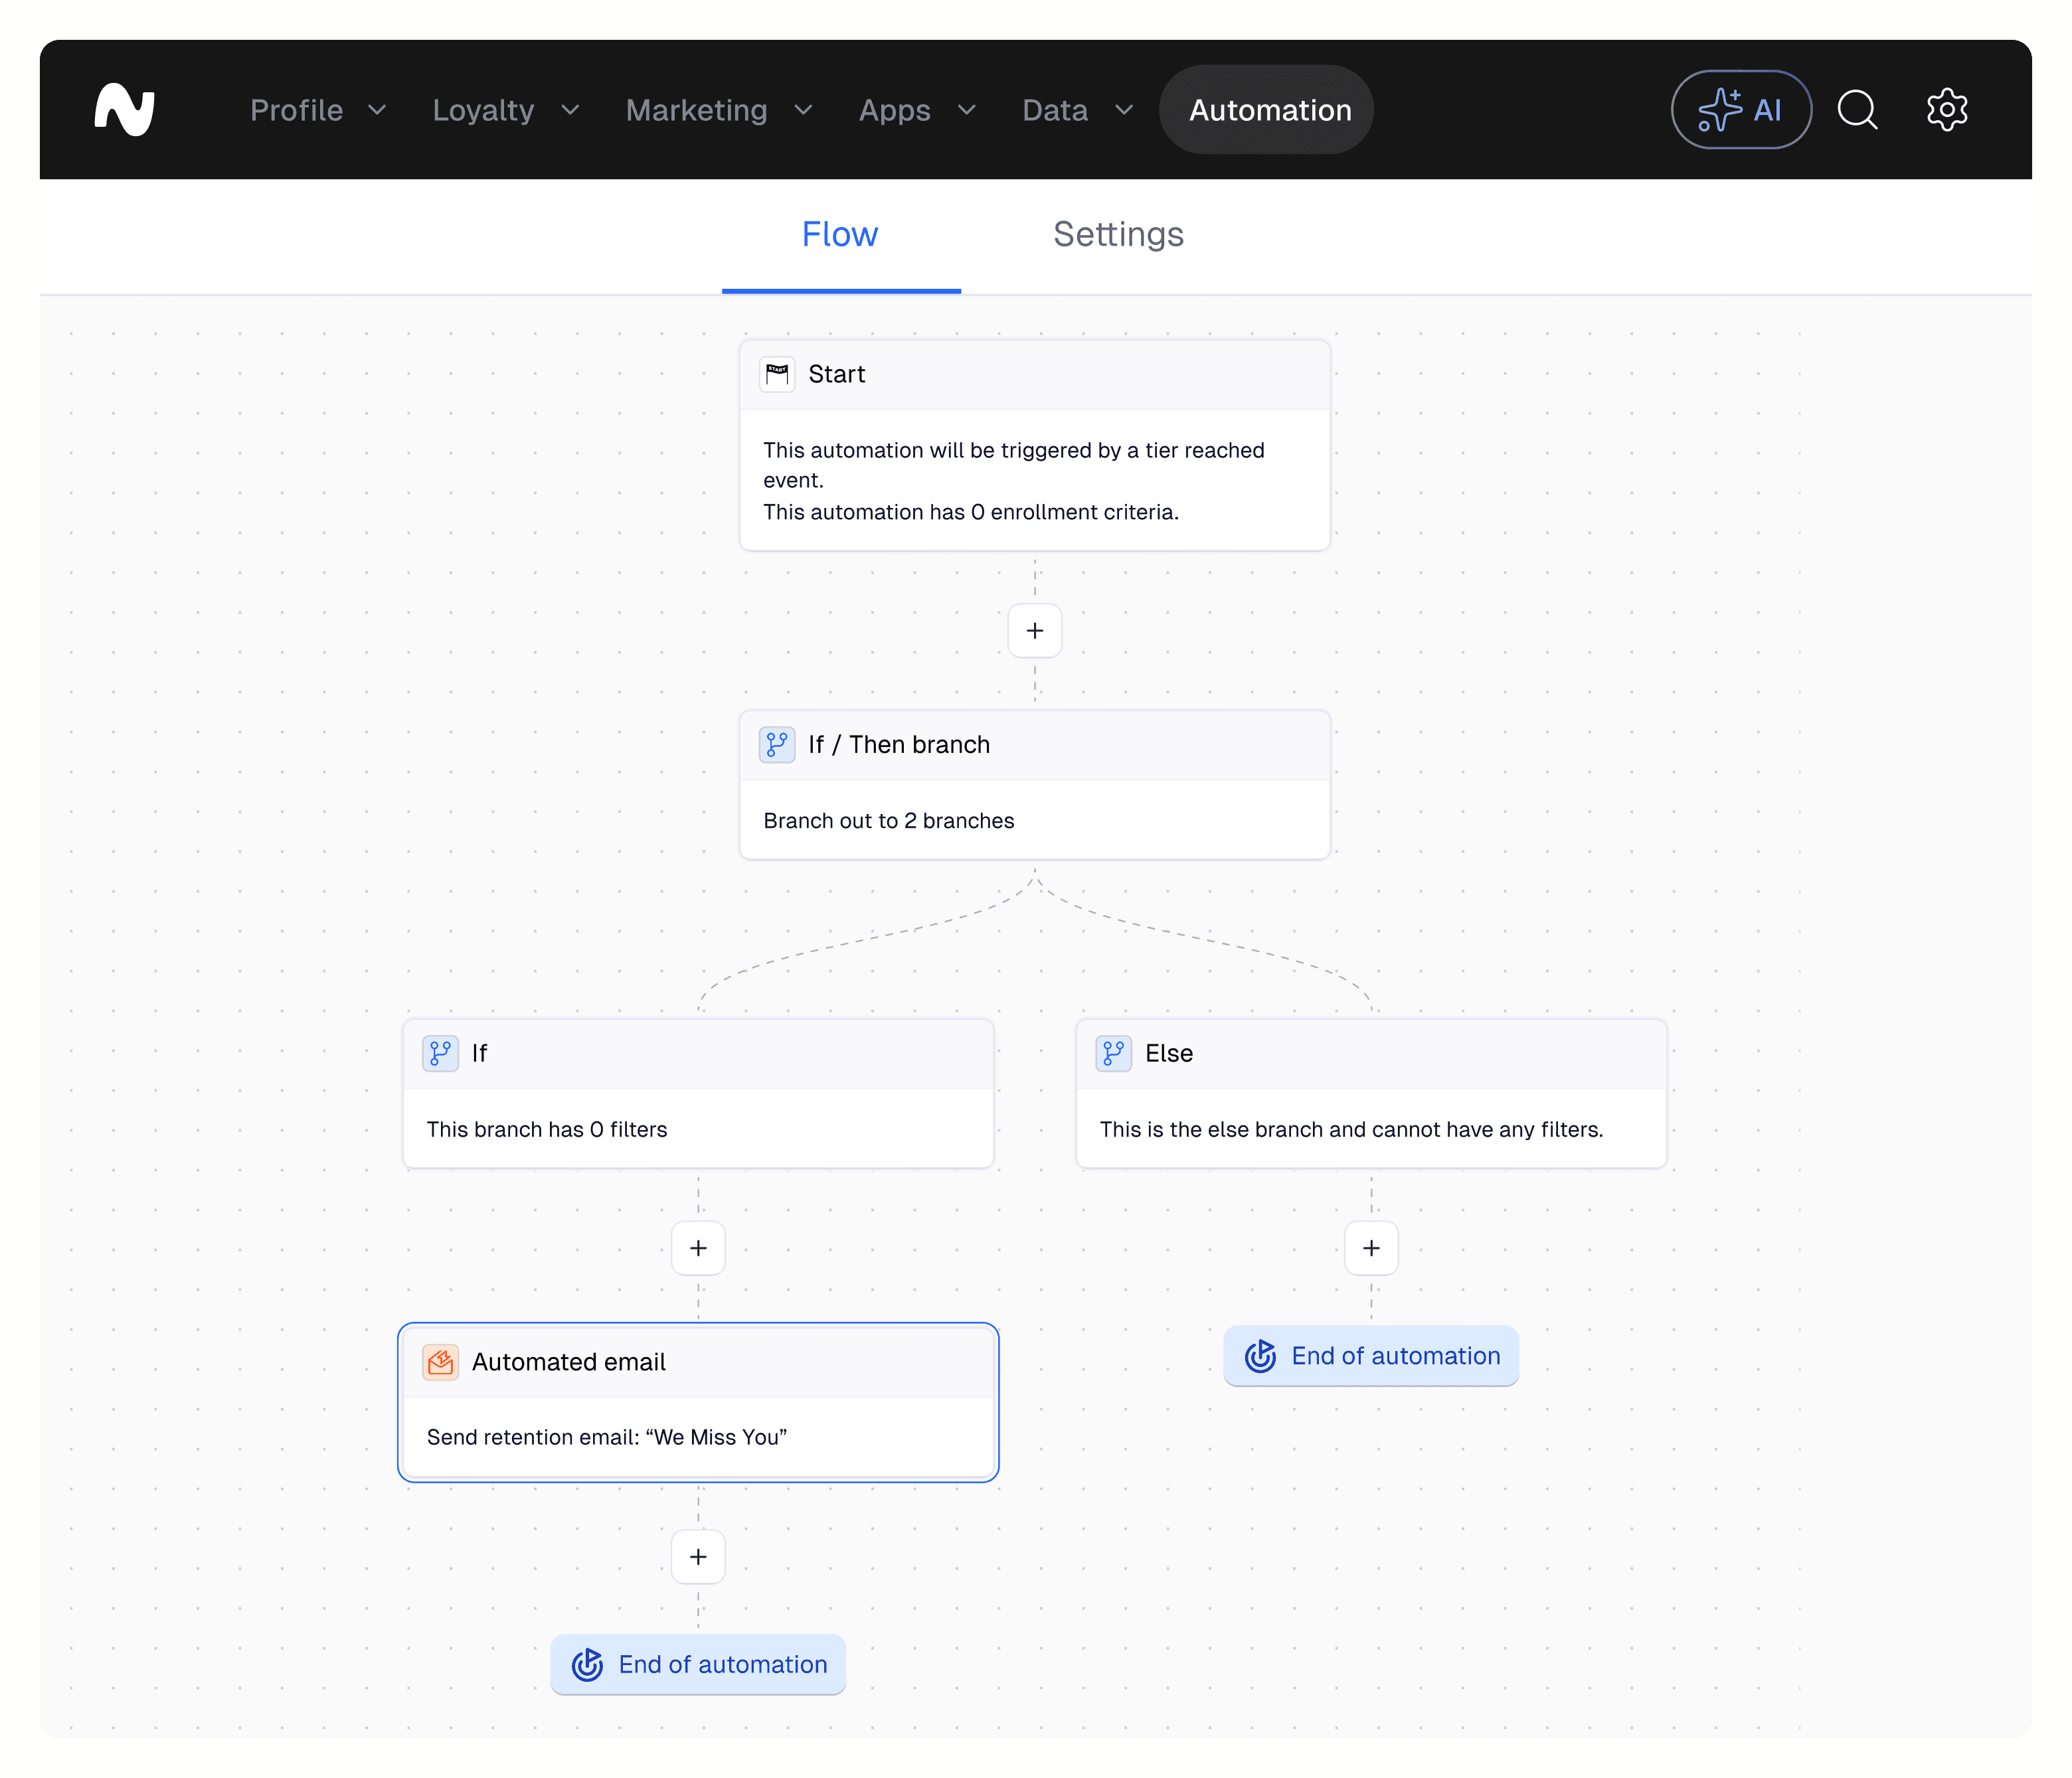Add step below the Start node
Screen dimensions: 2072x1778
click(1035, 631)
